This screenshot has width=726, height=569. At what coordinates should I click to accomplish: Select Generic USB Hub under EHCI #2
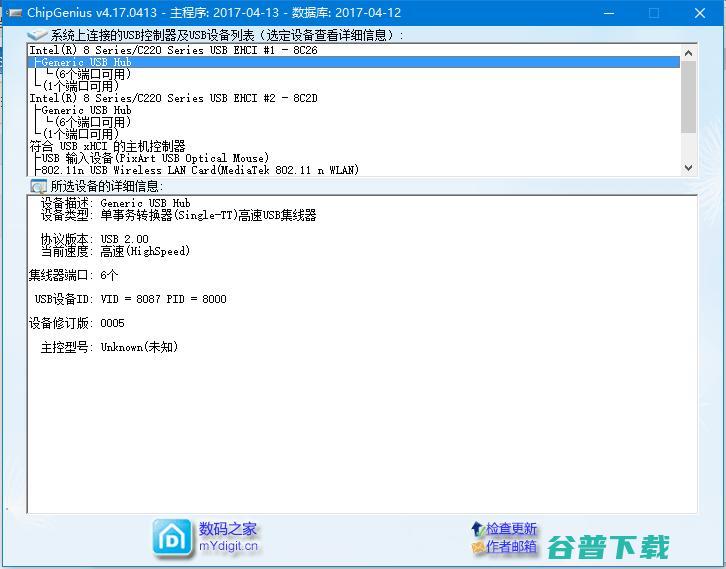pos(86,110)
